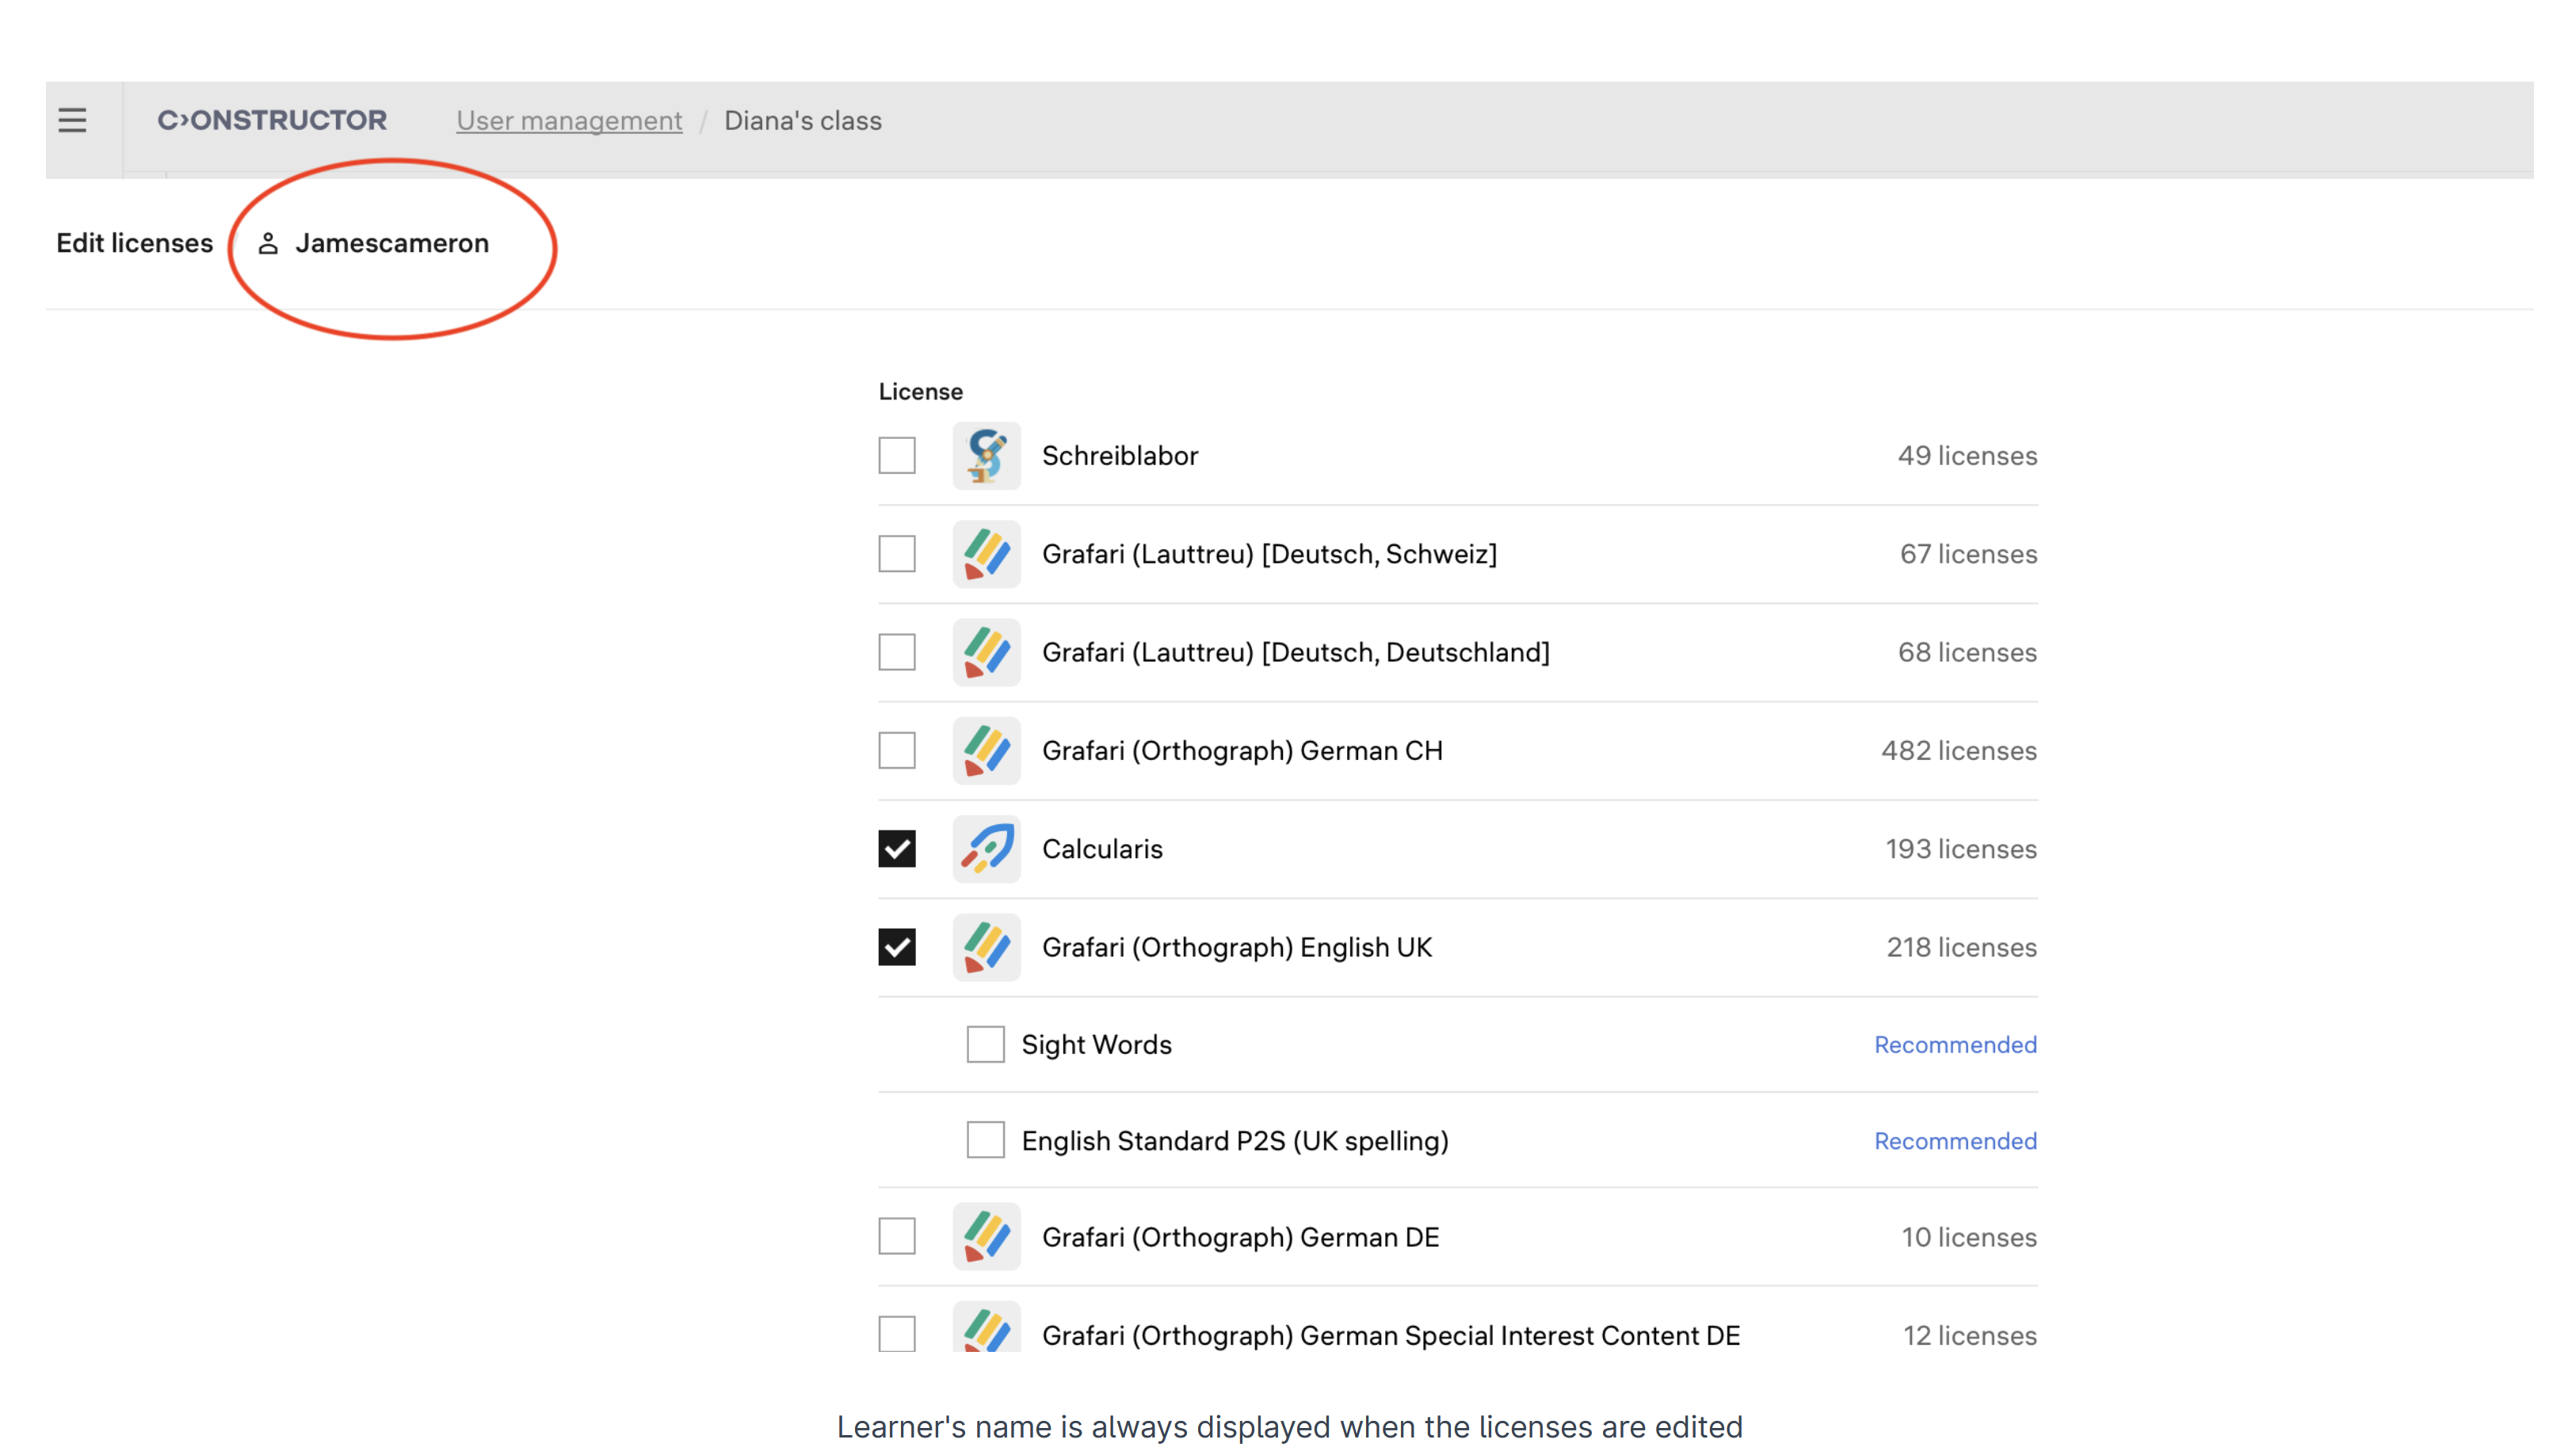Tick the Sight Words checkbox
The width and height of the screenshot is (2576, 1447).
click(x=985, y=1044)
